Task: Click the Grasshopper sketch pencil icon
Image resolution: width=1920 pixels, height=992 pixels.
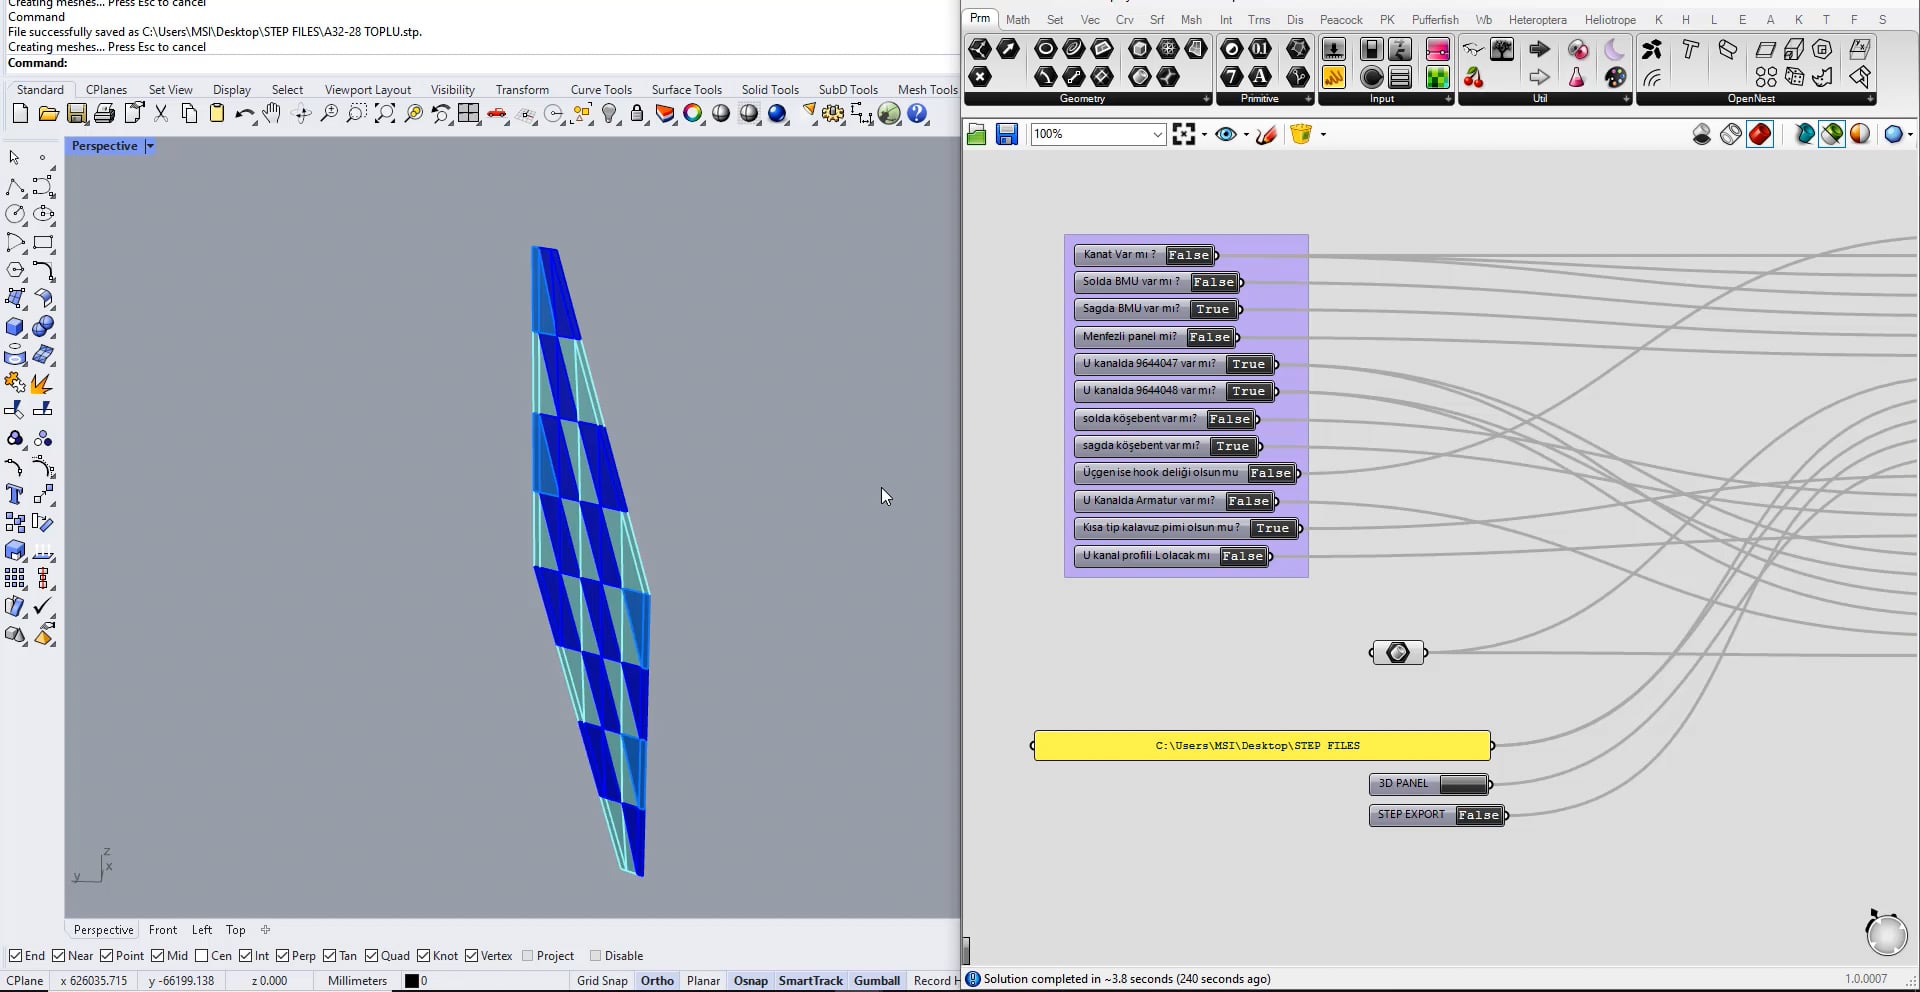Action: (x=1266, y=134)
